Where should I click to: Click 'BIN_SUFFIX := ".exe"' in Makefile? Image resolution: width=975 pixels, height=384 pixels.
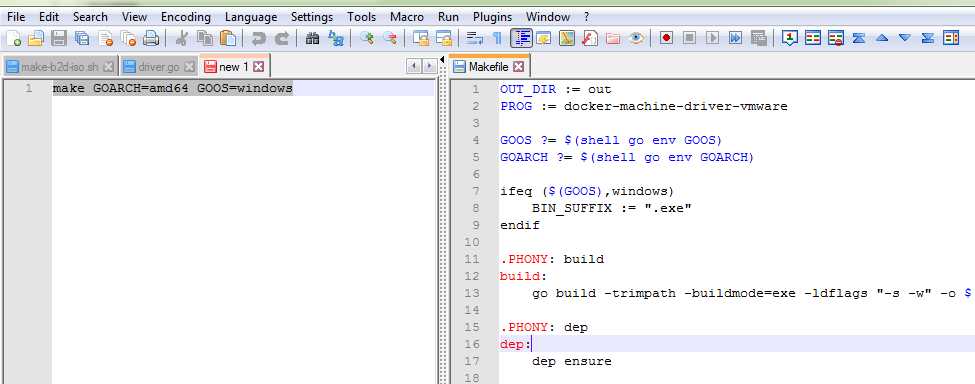pos(612,208)
